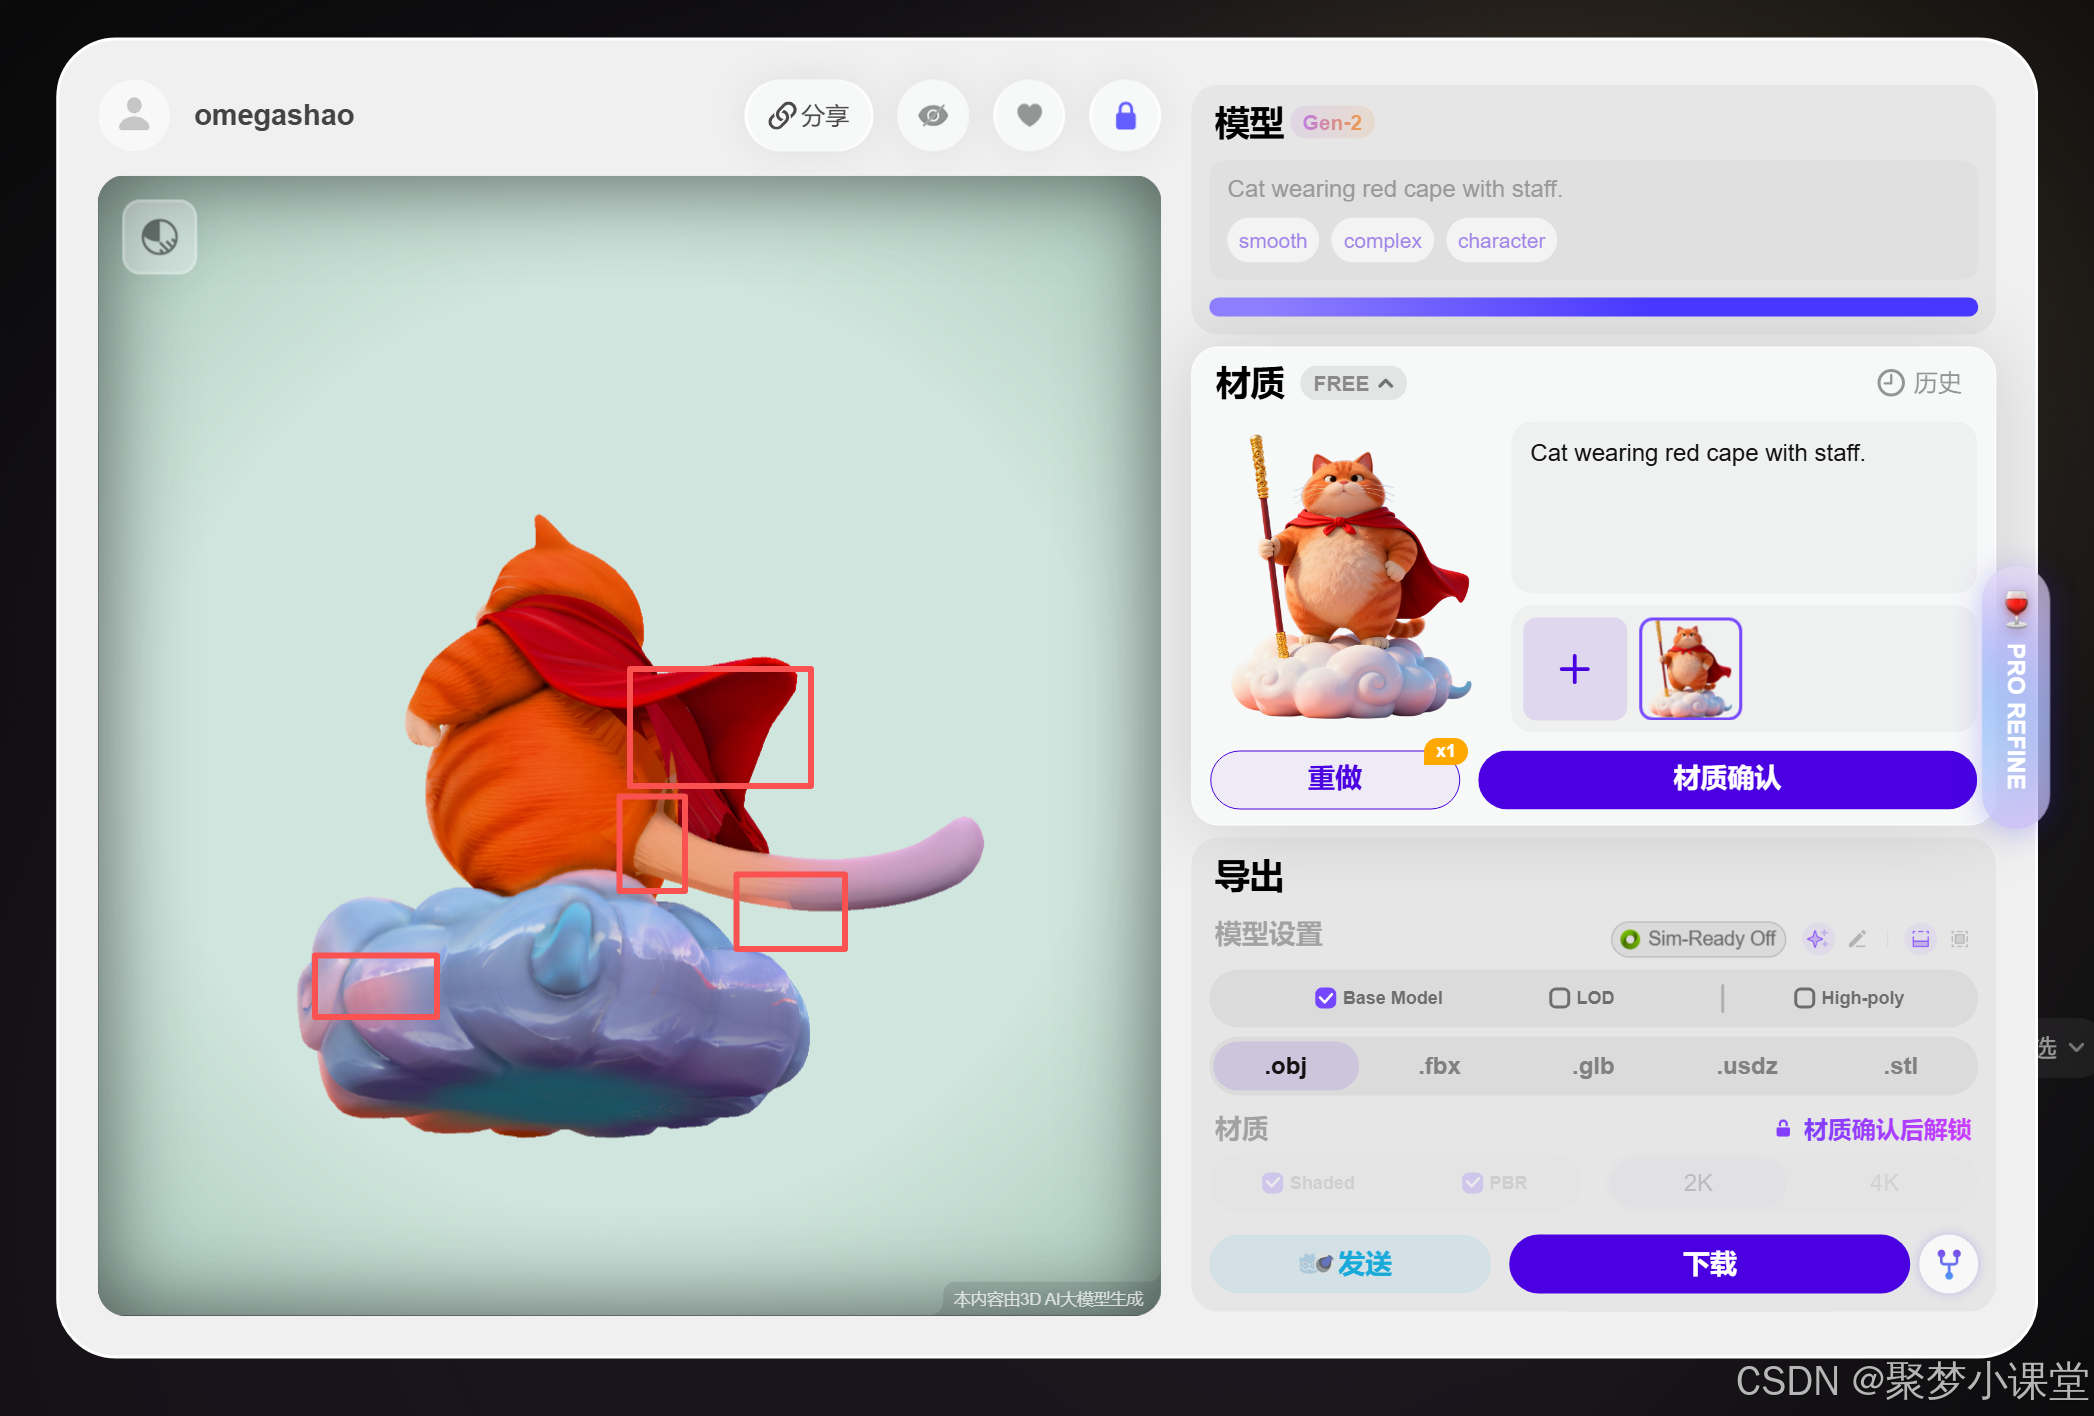
Task: Click the plus add reference image tile
Action: pyautogui.click(x=1574, y=669)
